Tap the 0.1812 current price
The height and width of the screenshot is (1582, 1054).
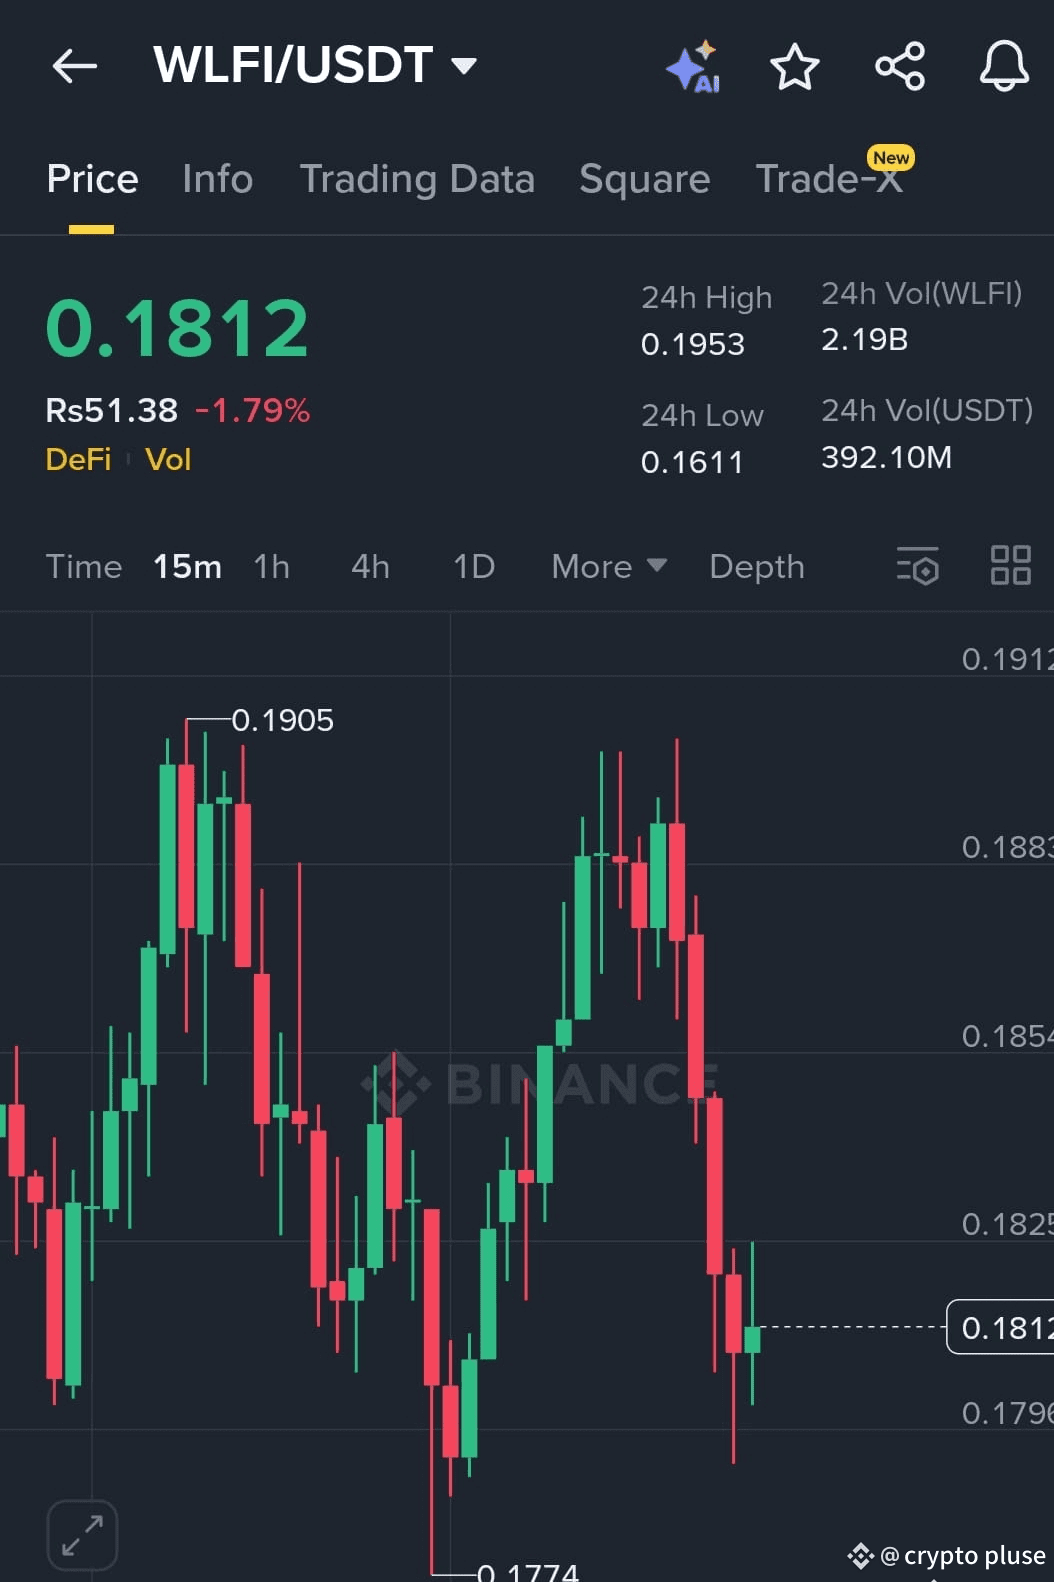coord(177,328)
